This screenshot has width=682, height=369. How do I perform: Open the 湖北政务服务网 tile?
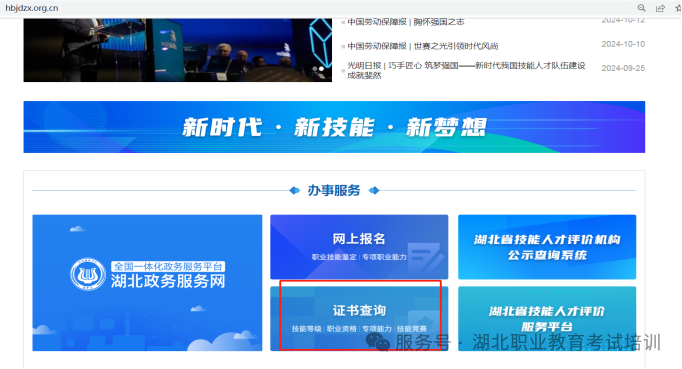(147, 283)
